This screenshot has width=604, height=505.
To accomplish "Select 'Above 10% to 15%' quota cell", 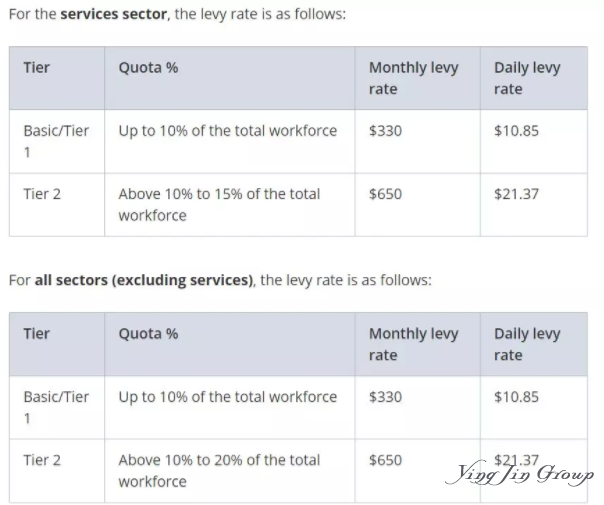I will pyautogui.click(x=230, y=205).
